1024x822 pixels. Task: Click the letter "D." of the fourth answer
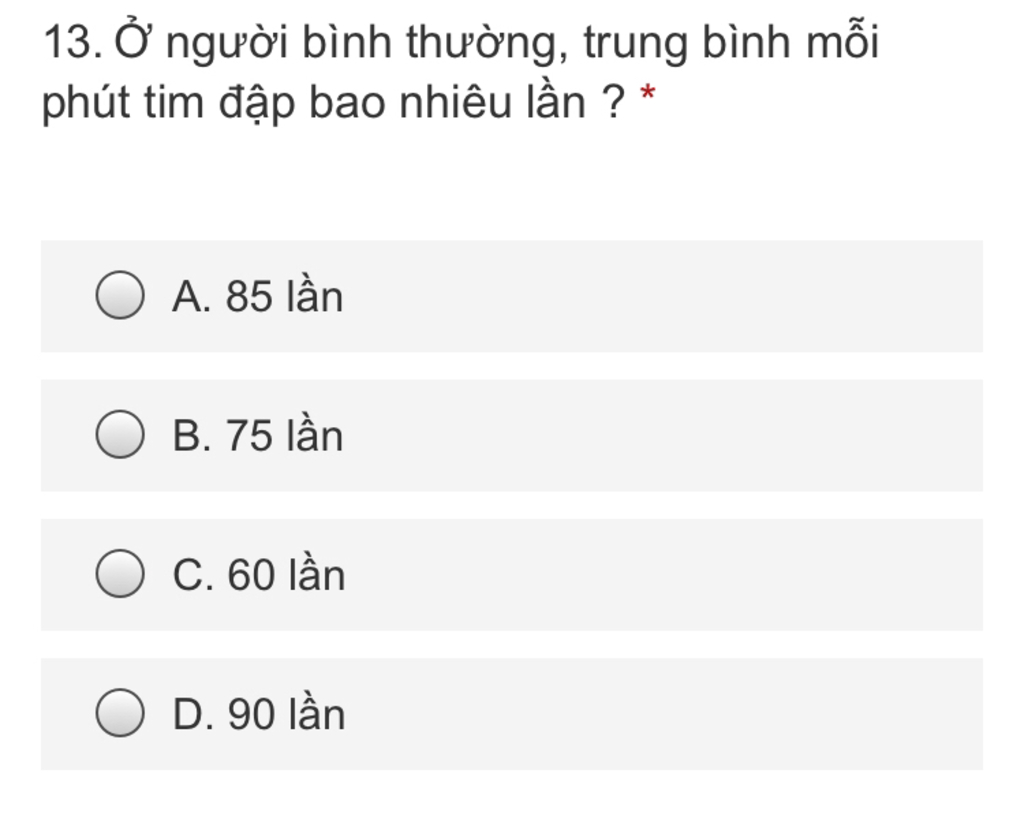[192, 714]
